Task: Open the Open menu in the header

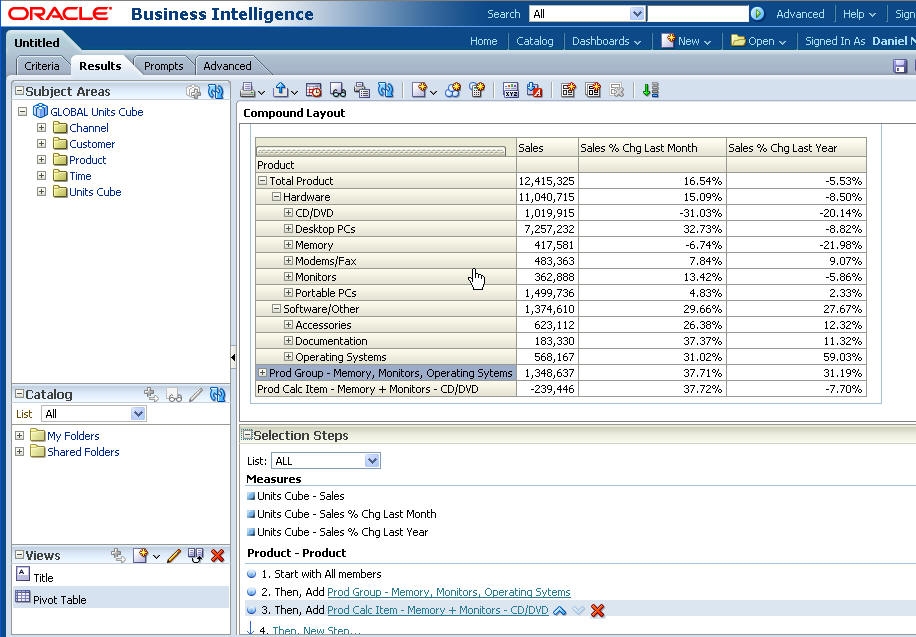Action: [758, 41]
